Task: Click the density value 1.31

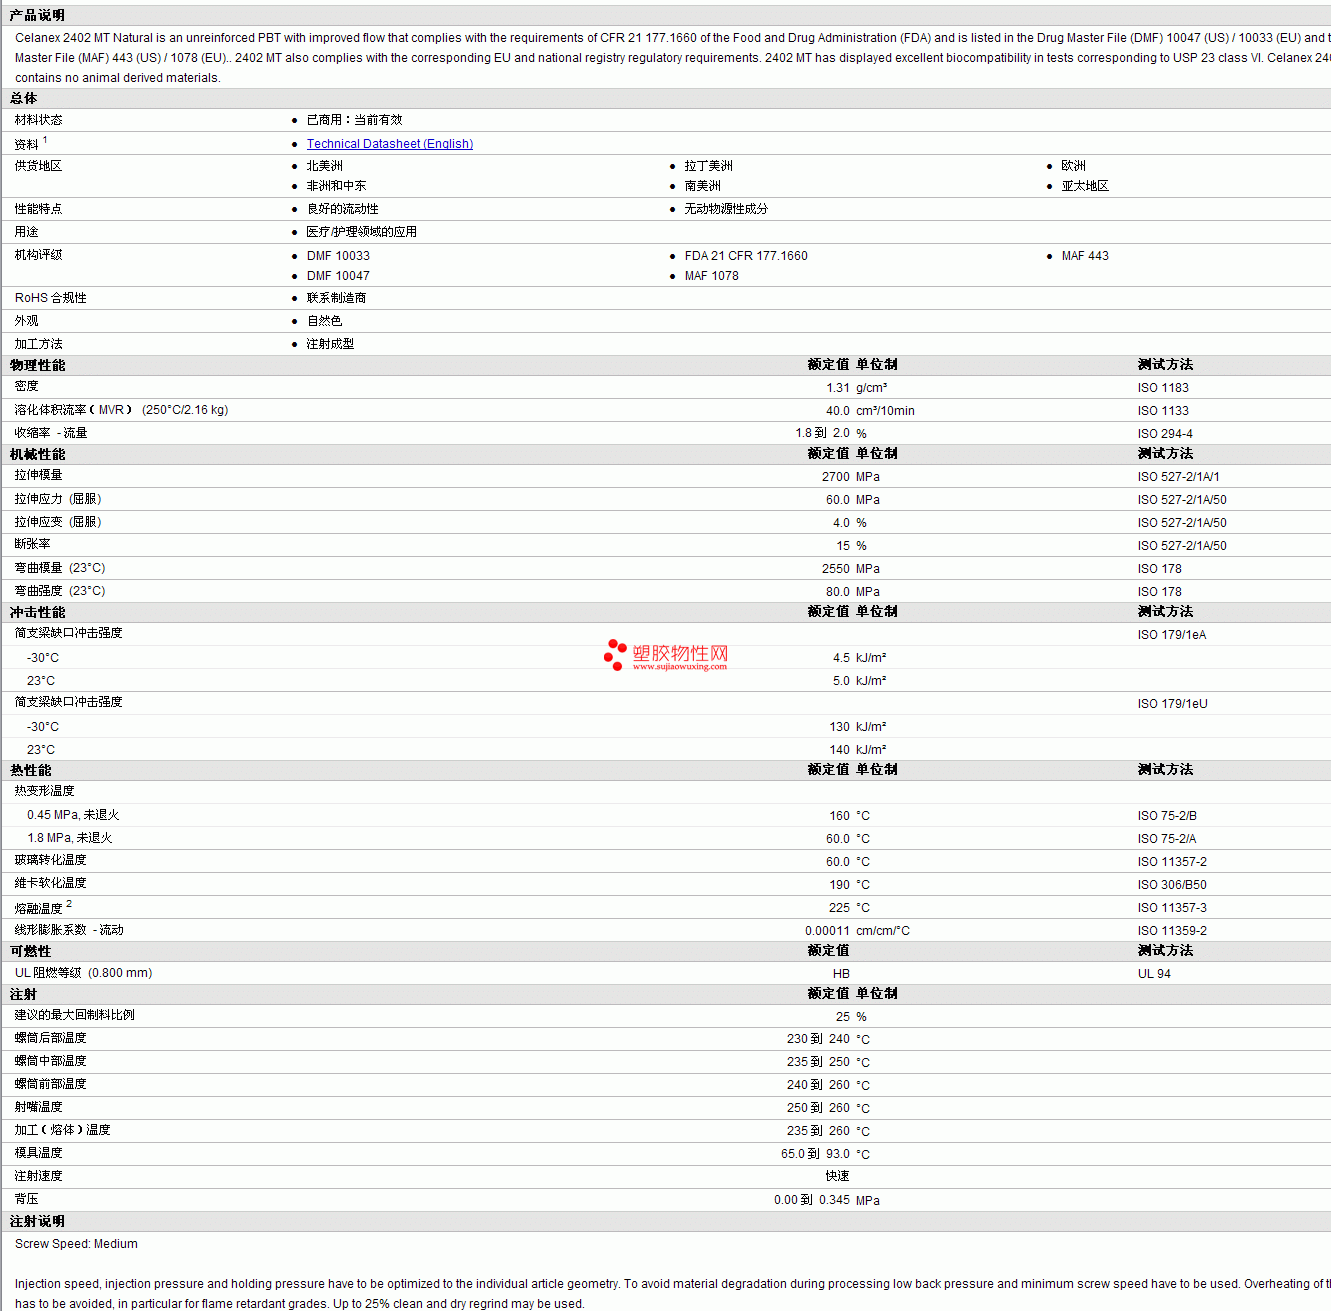Action: (x=838, y=388)
